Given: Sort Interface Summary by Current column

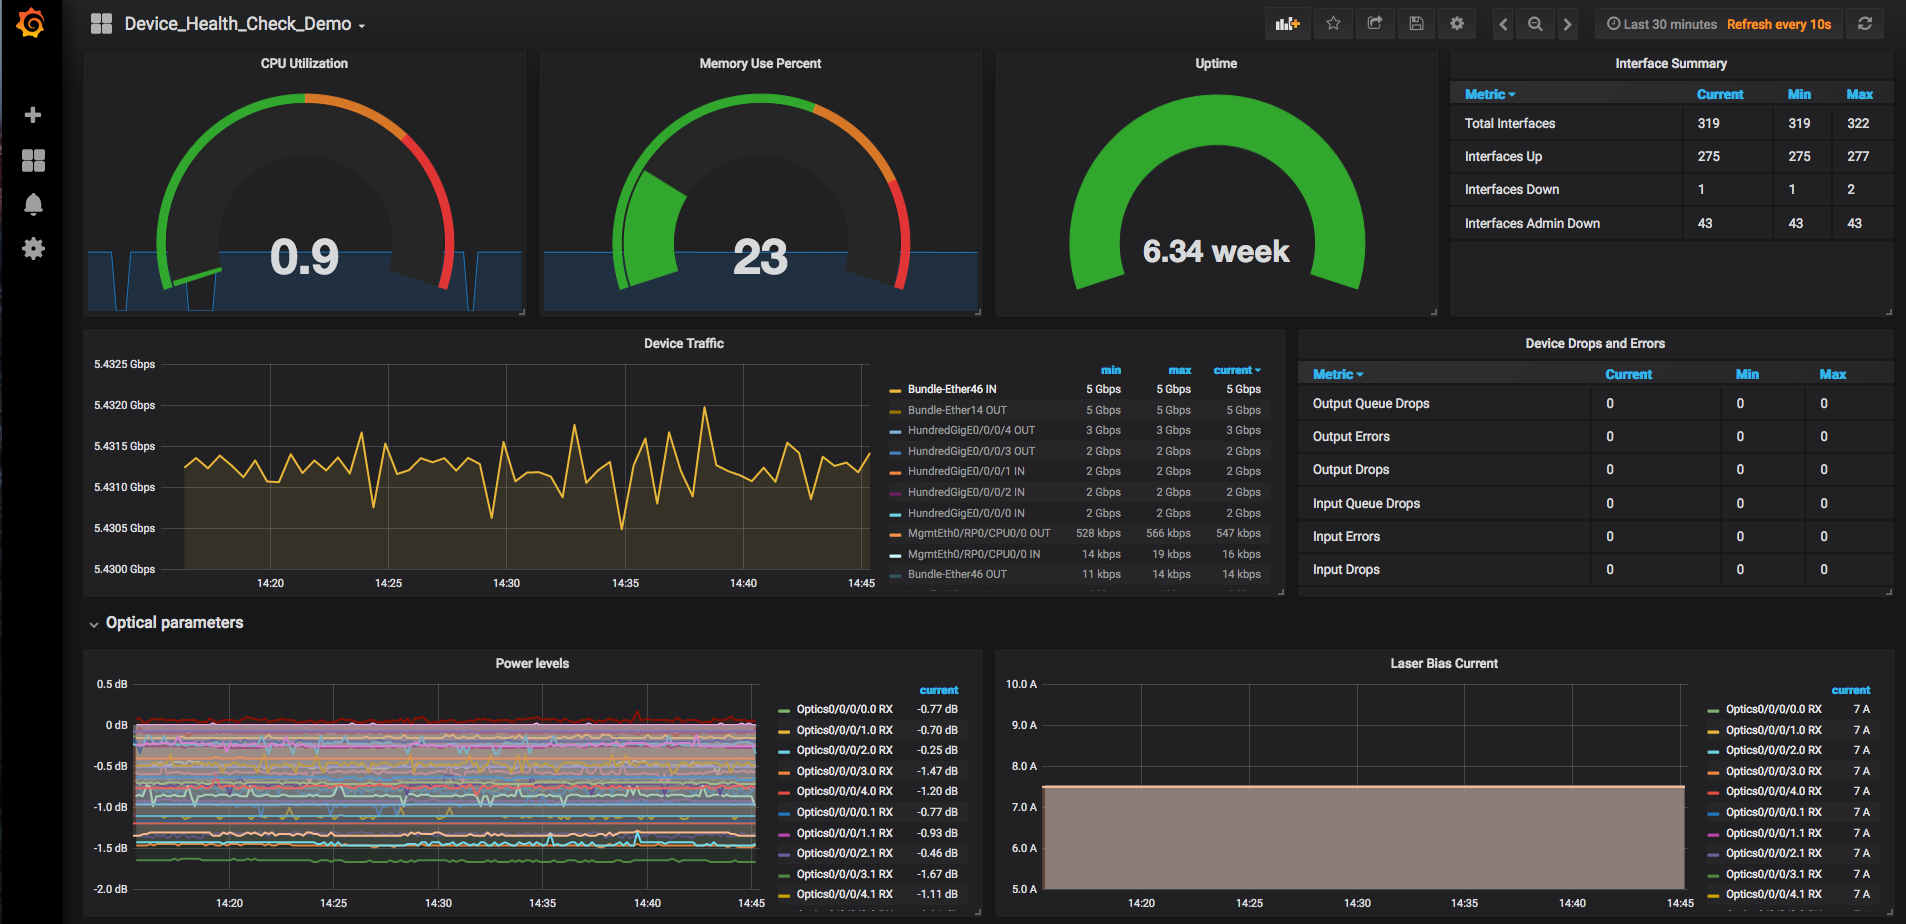Looking at the screenshot, I should 1720,94.
